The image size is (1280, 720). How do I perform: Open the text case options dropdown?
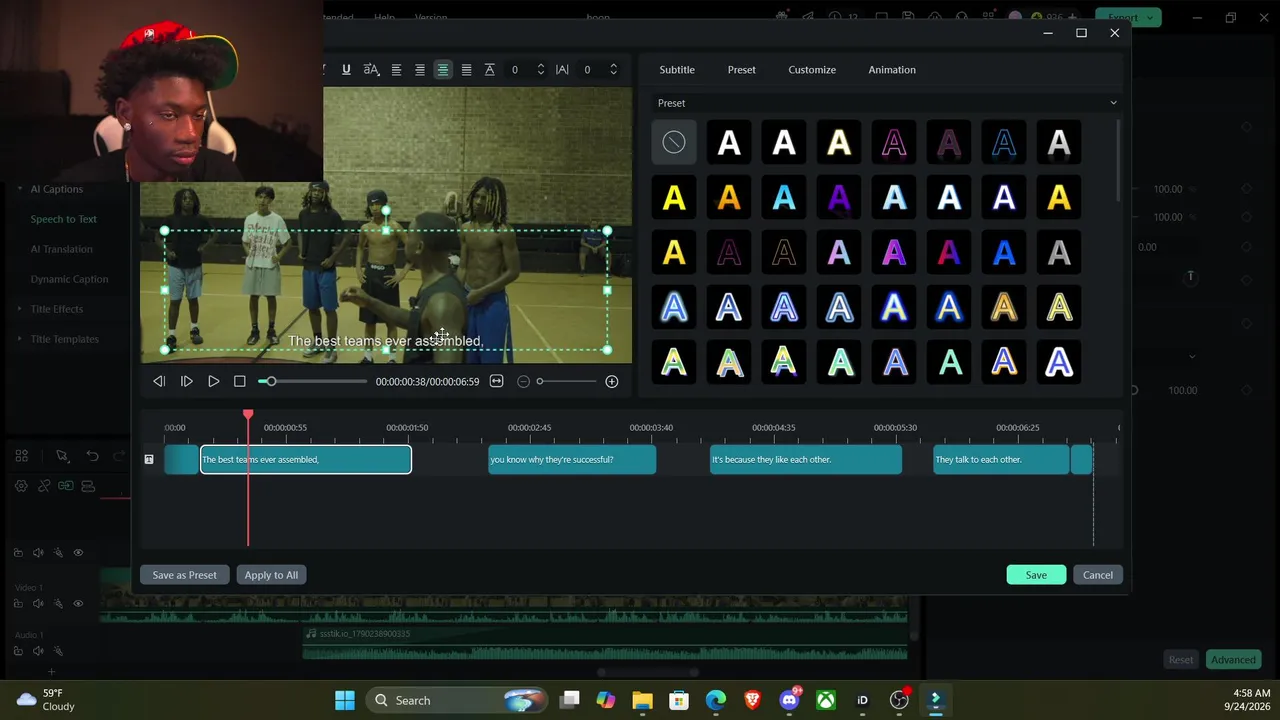(371, 69)
